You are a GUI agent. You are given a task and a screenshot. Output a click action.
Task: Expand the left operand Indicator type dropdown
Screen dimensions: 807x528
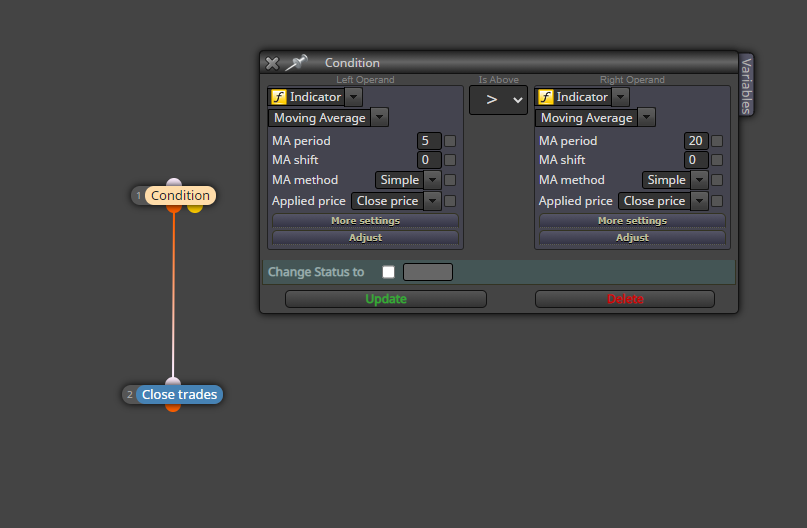tap(354, 97)
